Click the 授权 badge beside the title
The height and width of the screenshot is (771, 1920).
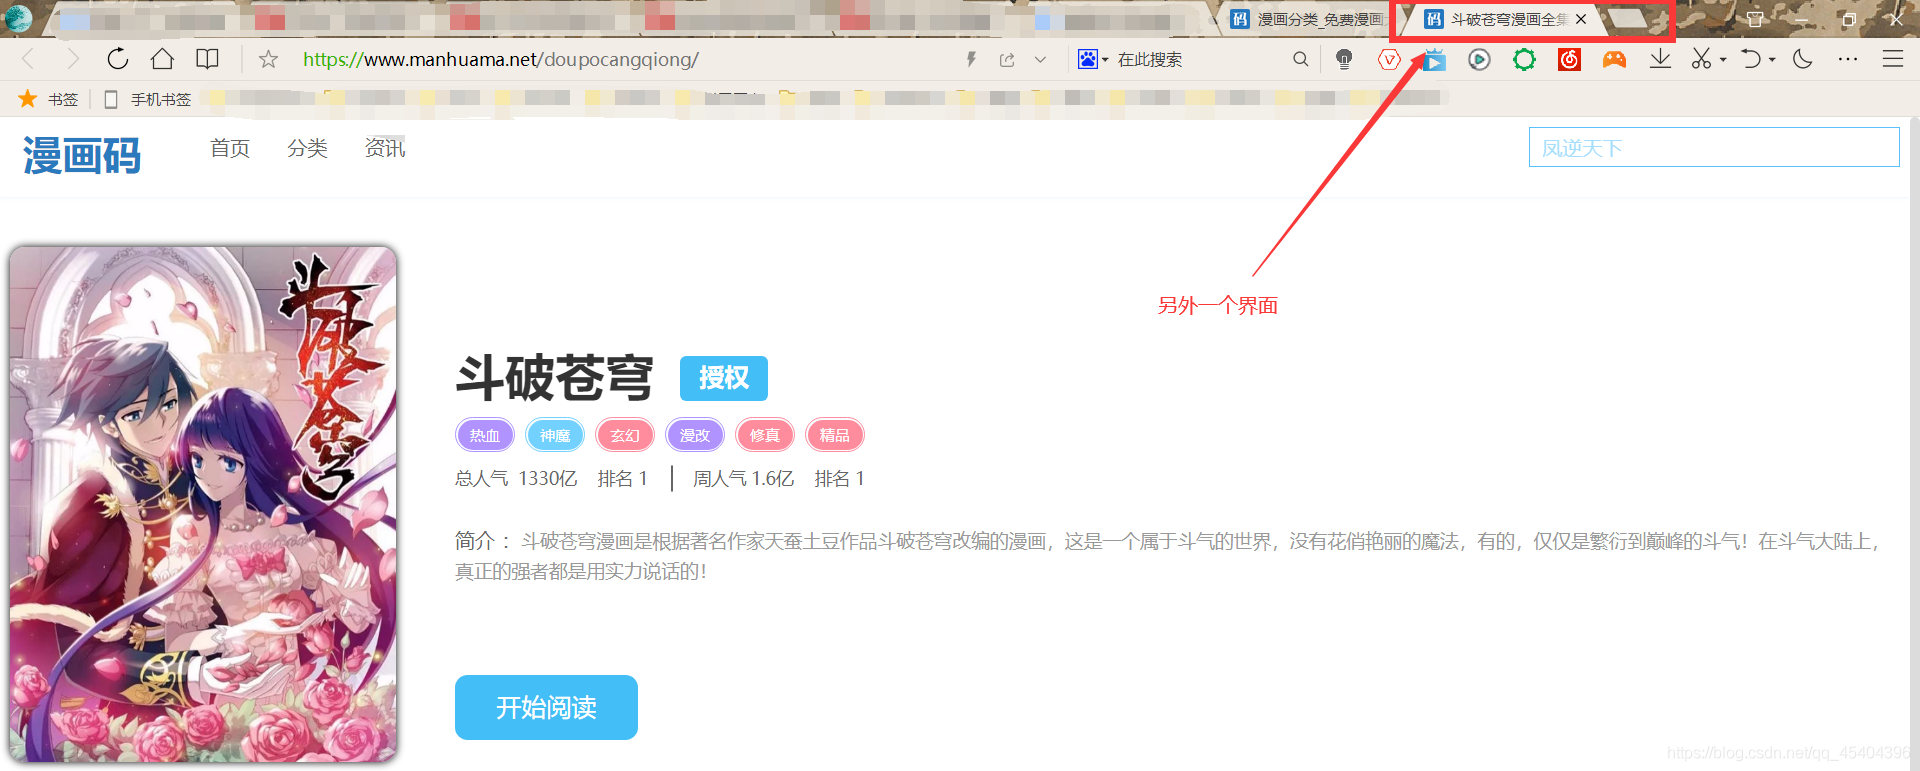point(724,378)
